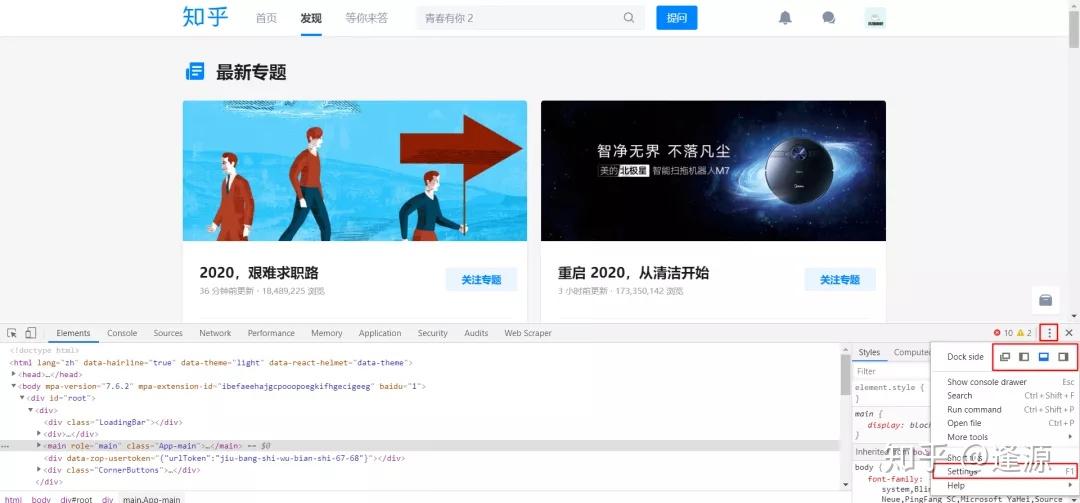
Task: Choose Show console drawer menu item
Action: pyautogui.click(x=1003, y=382)
